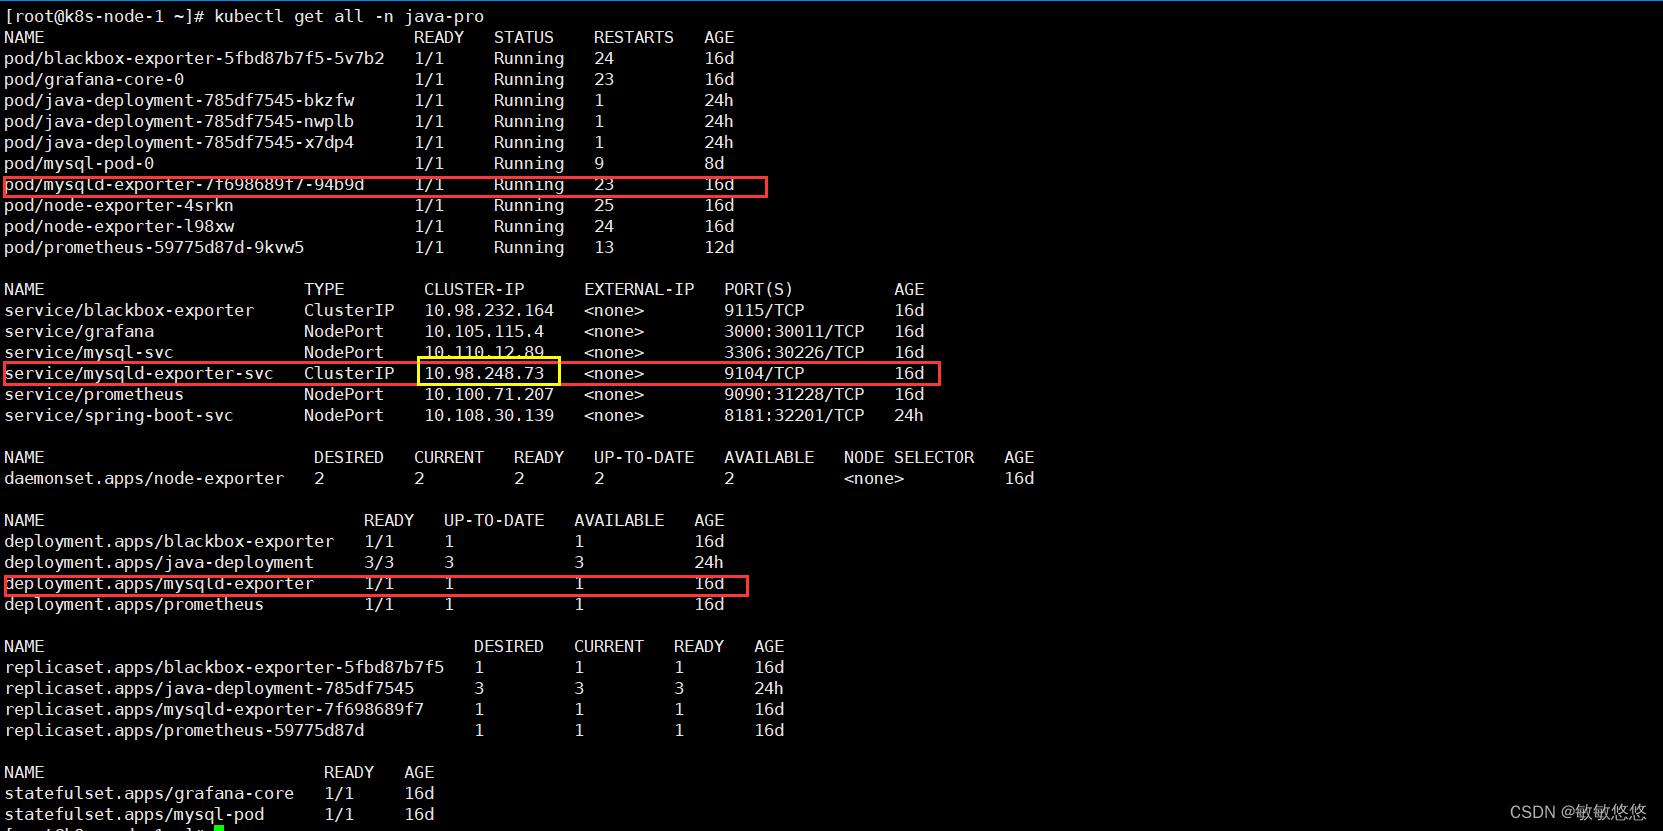The height and width of the screenshot is (831, 1663).
Task: Click the RESTARTS column header in pods table
Action: point(634,37)
